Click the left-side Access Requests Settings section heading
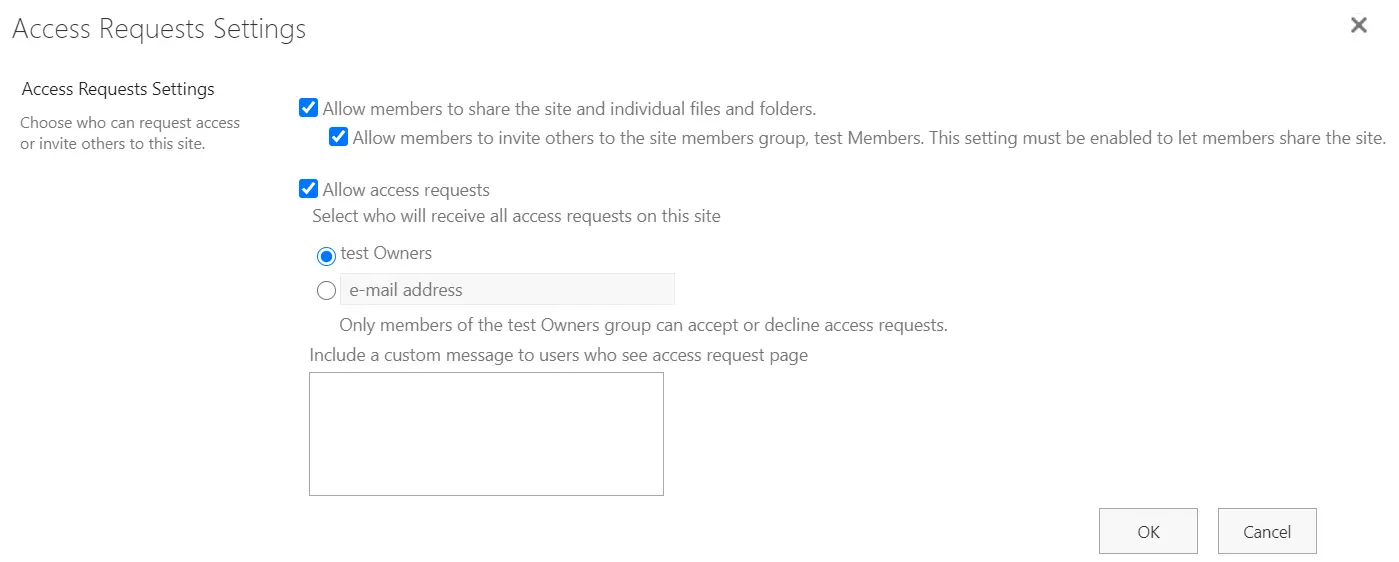1399x562 pixels. (118, 89)
